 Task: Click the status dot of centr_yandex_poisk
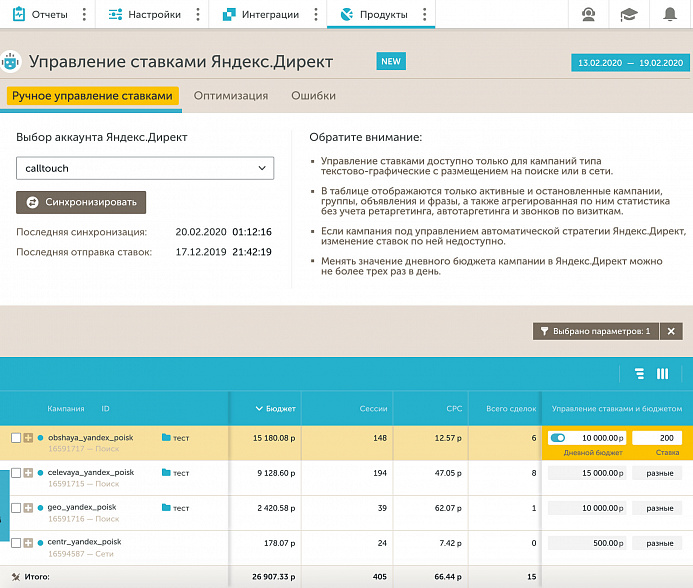pos(40,542)
